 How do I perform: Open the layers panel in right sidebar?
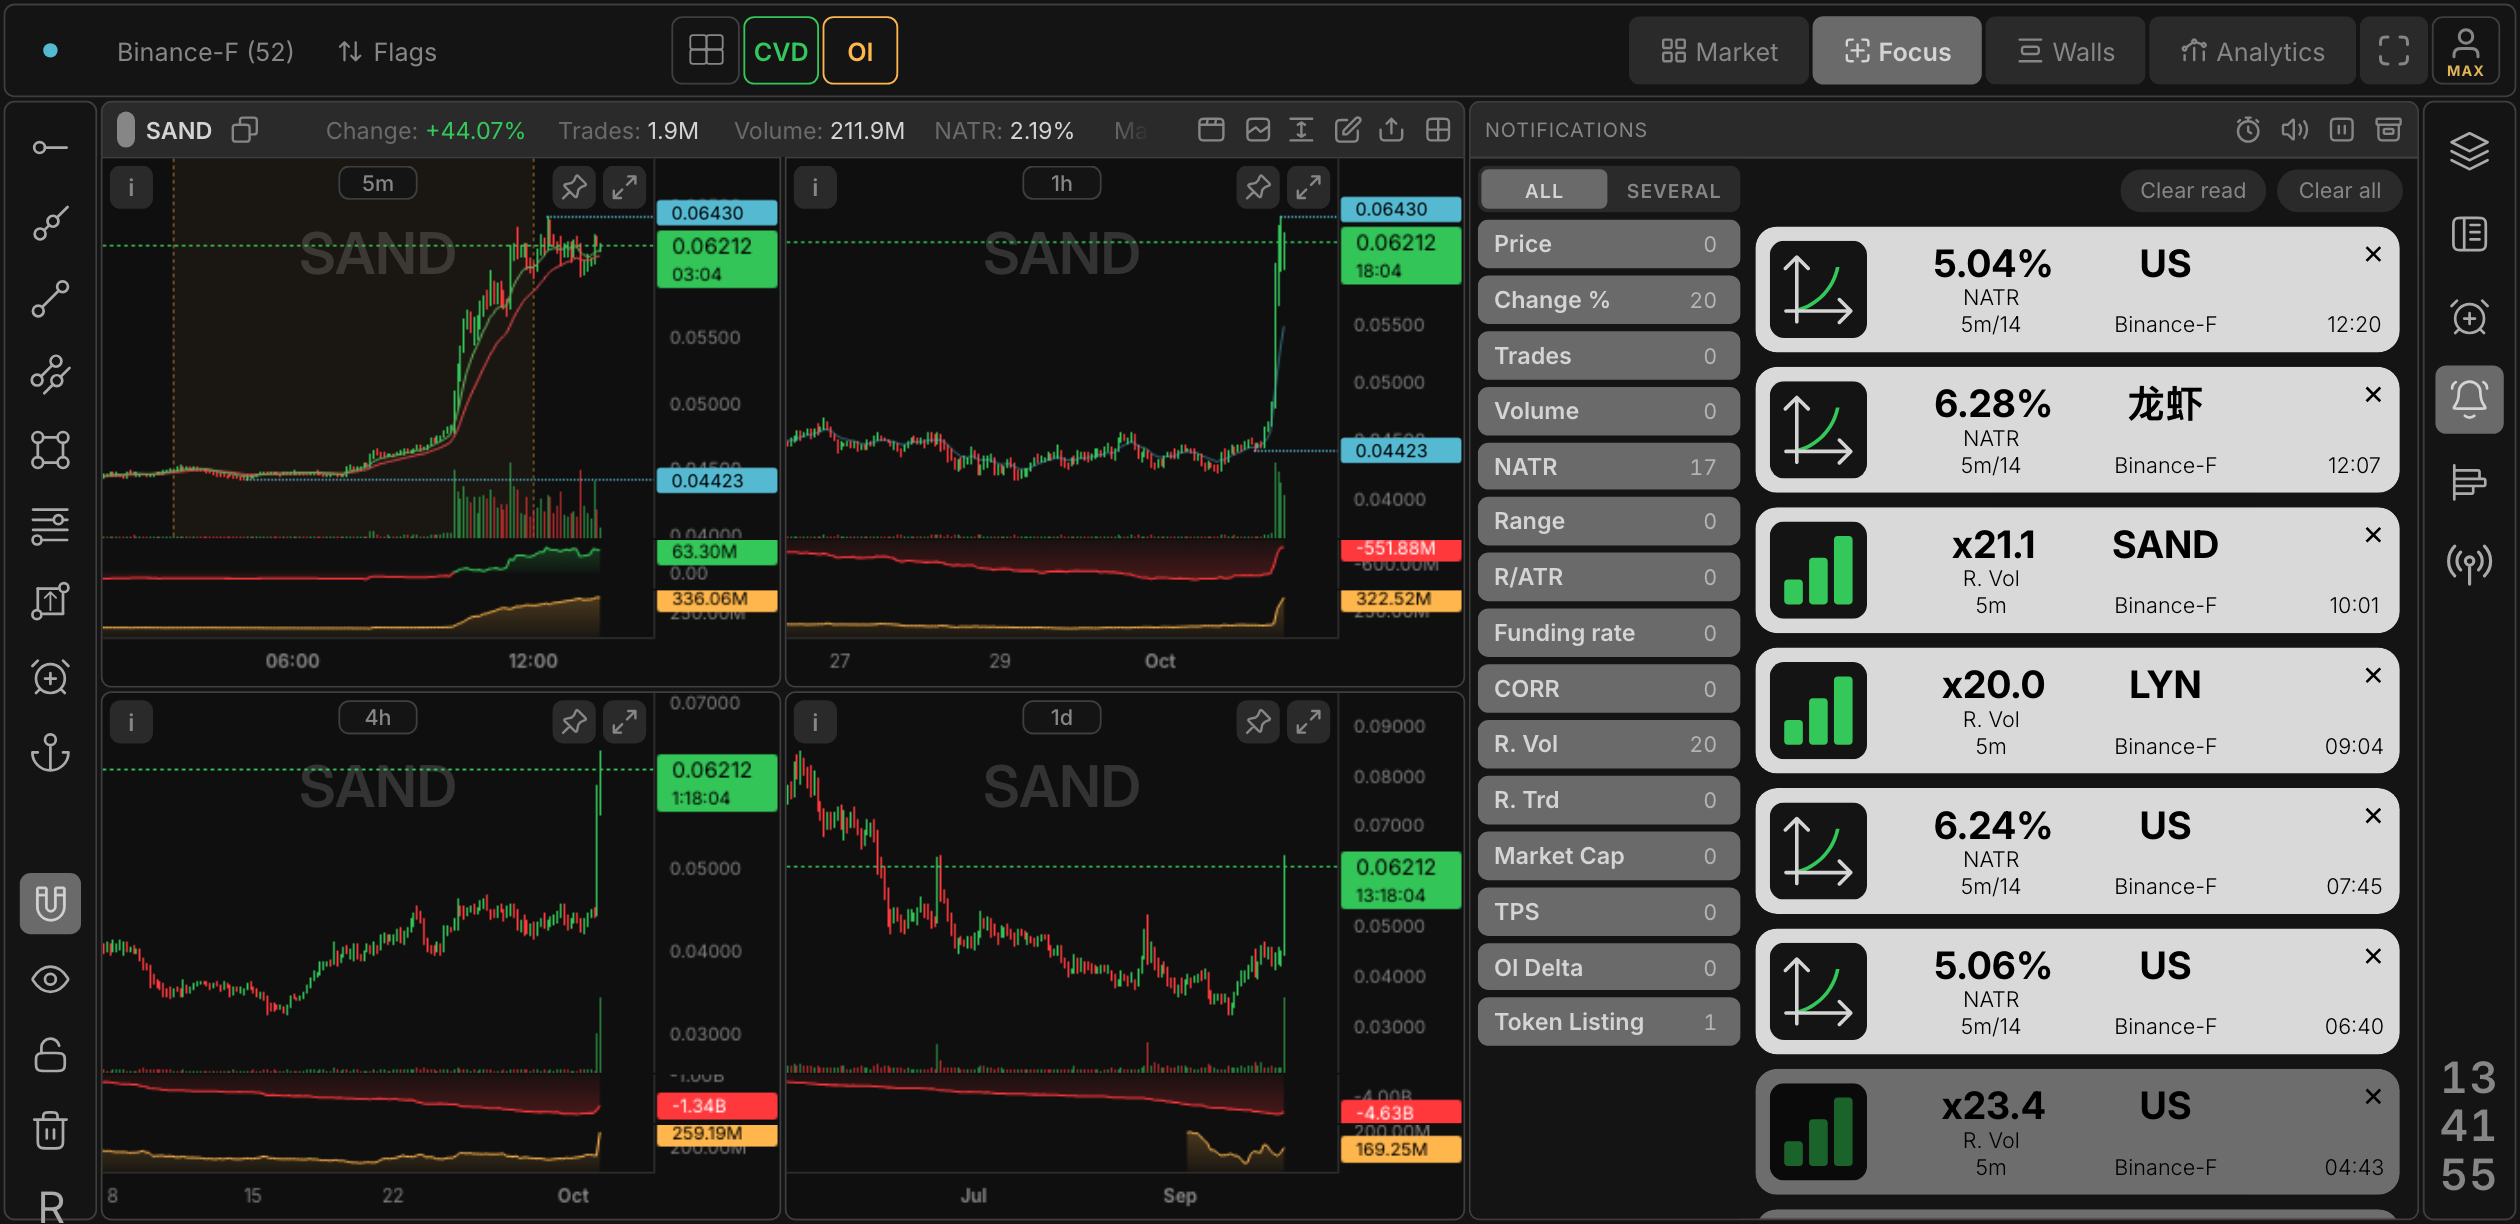pyautogui.click(x=2469, y=151)
